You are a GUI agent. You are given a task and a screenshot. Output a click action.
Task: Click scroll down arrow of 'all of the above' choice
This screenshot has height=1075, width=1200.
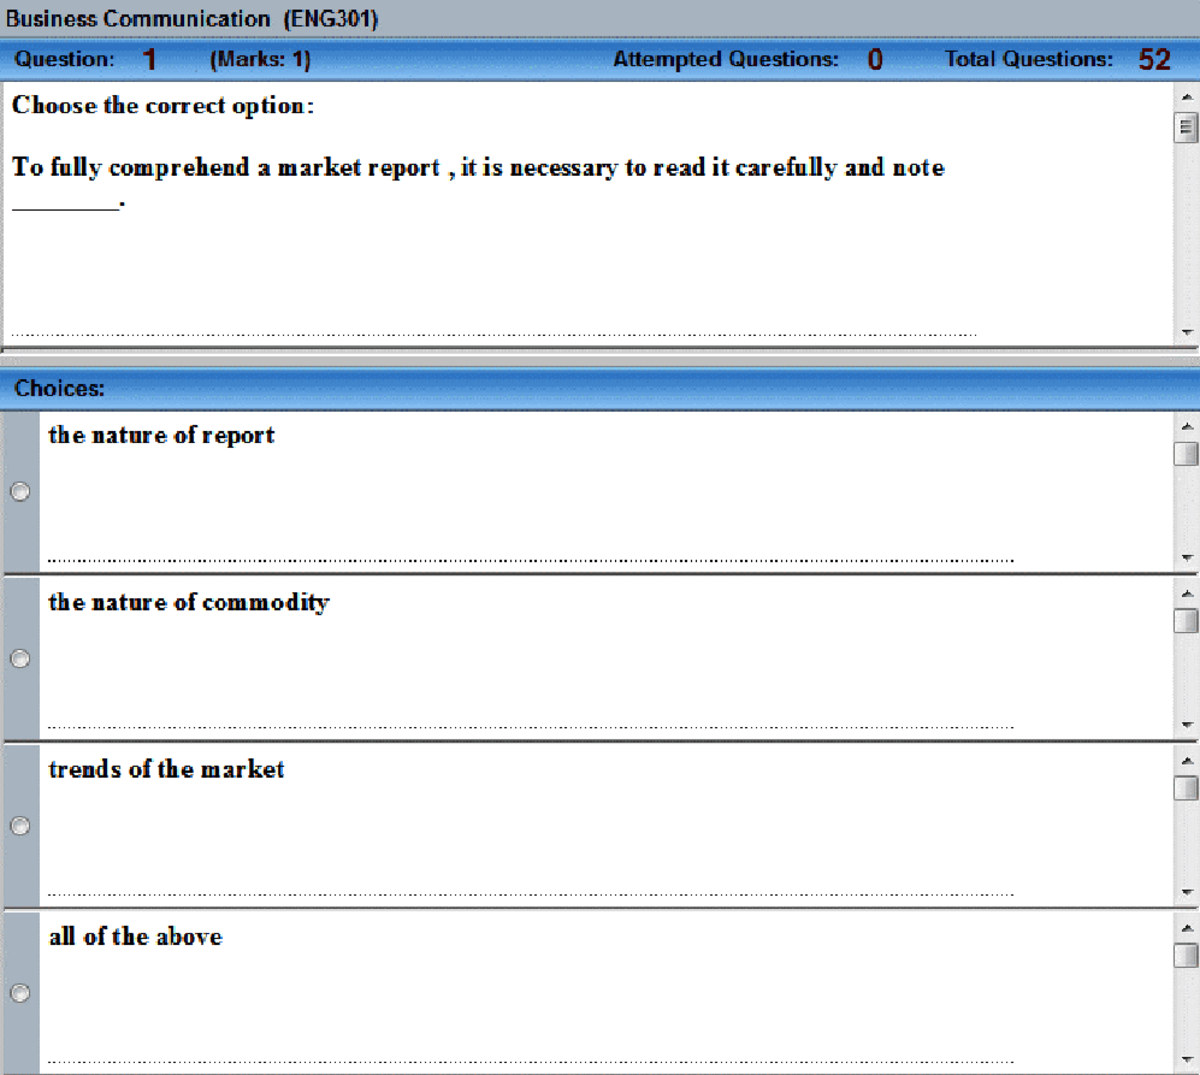(x=1187, y=1059)
